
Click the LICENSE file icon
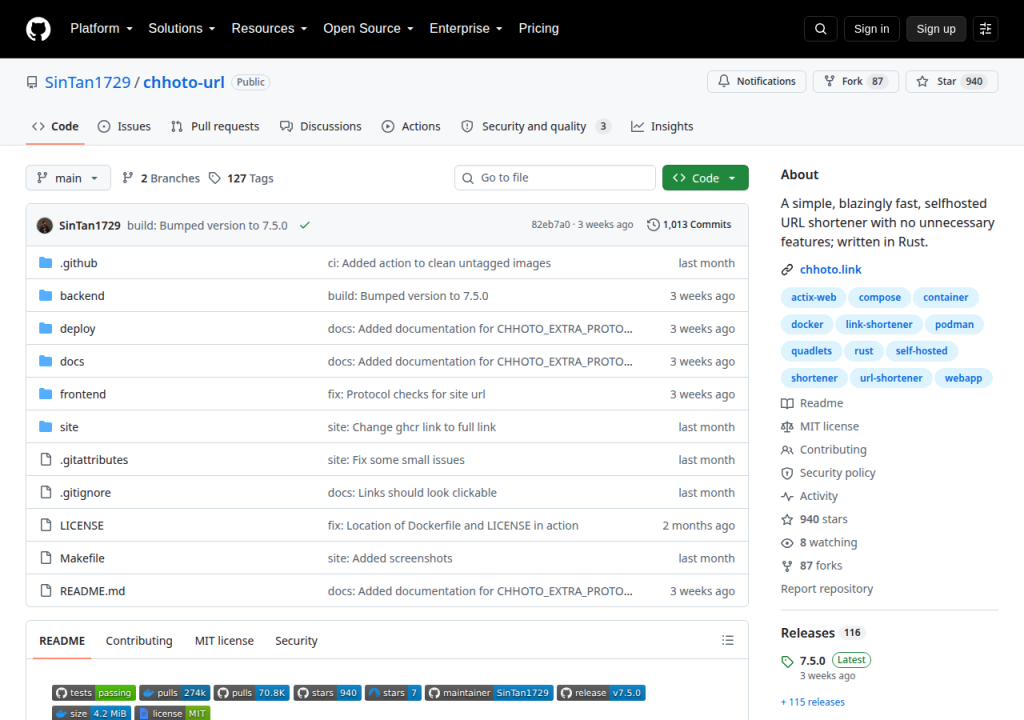46,525
